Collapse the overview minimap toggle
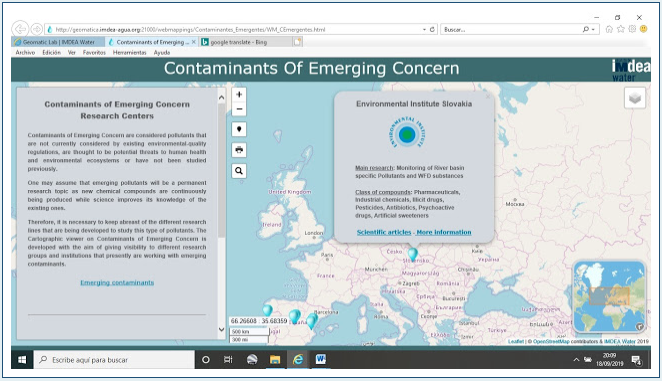662x381 pixels. pos(640,326)
